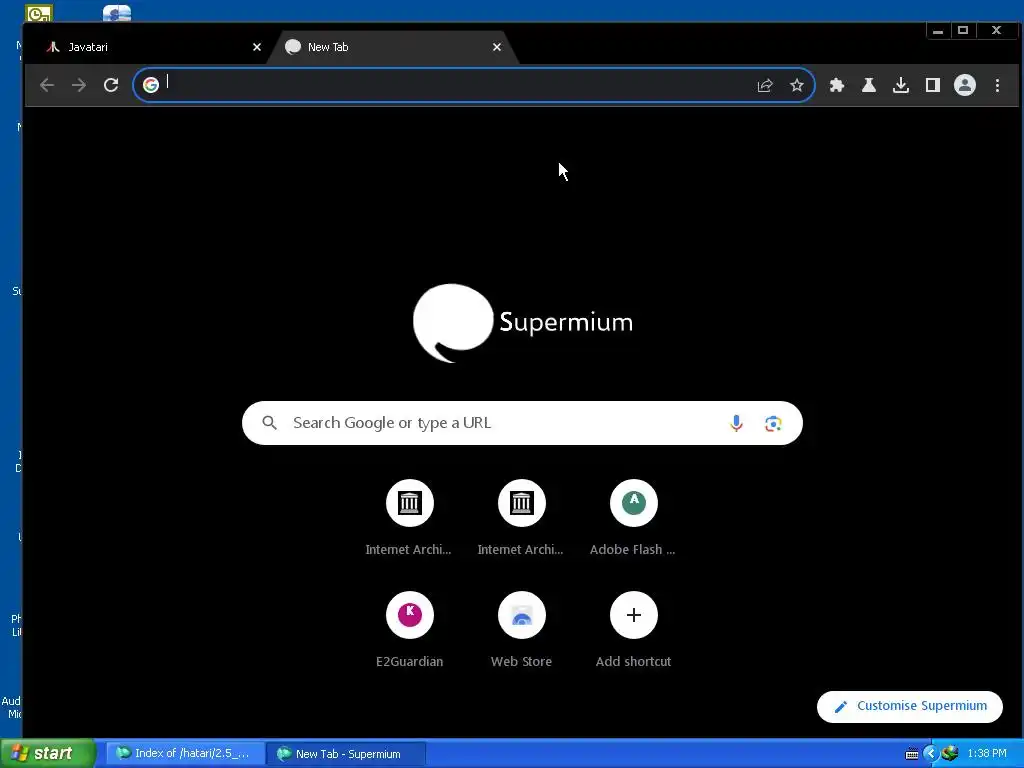
Task: Share this page icon in address bar
Action: point(765,85)
